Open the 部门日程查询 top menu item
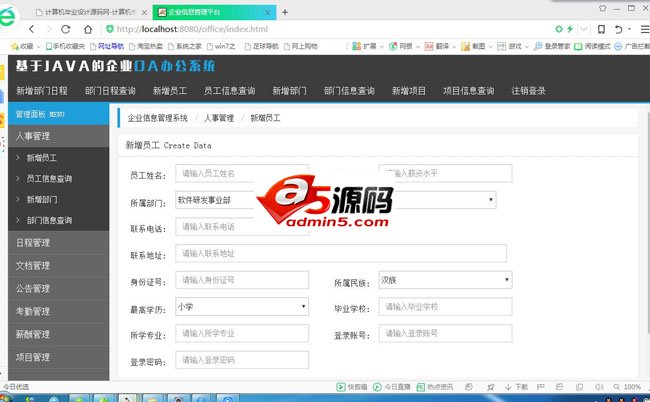 110,91
